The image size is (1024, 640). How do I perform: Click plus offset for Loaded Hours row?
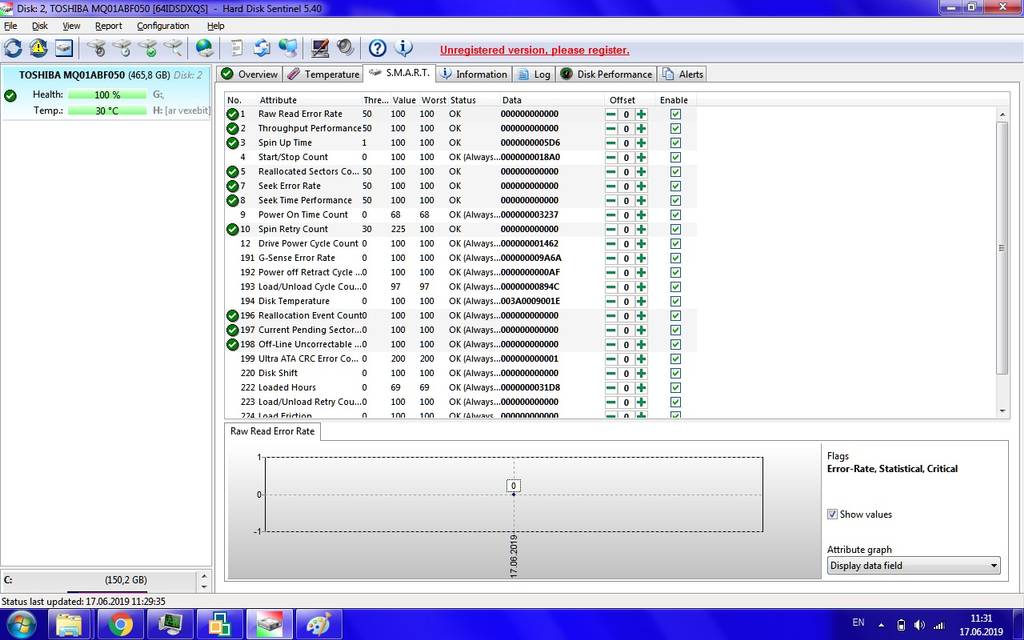(641, 387)
